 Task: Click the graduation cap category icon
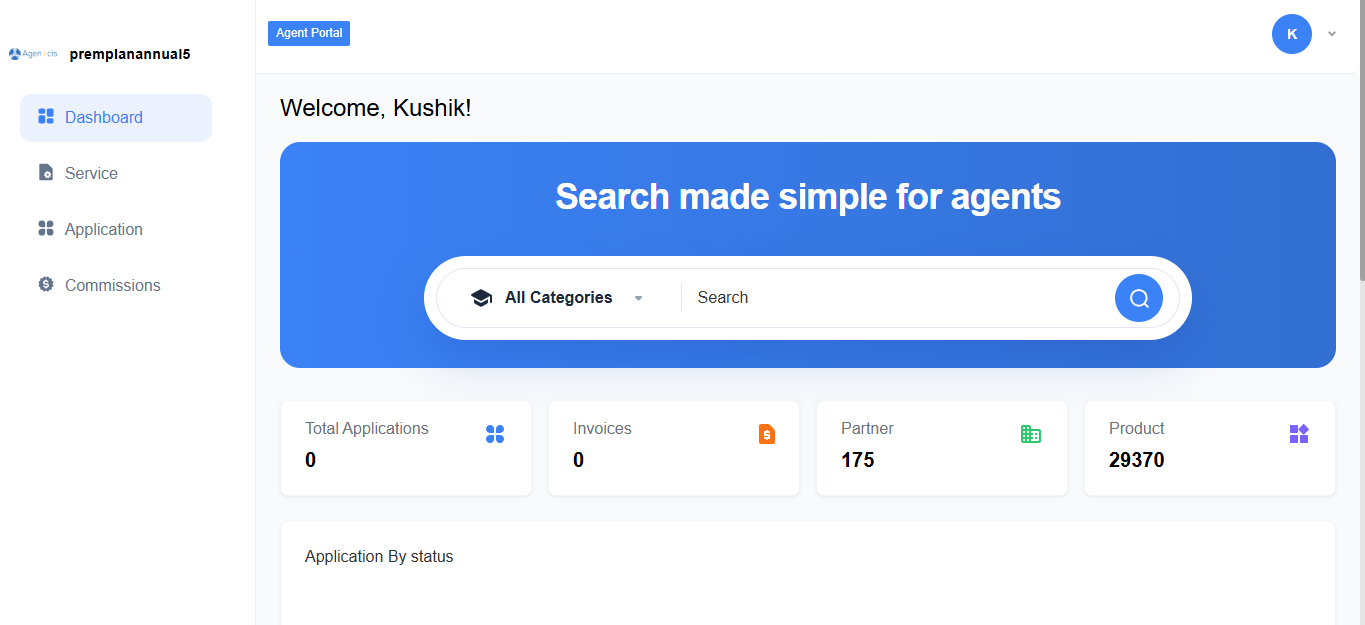pos(481,298)
